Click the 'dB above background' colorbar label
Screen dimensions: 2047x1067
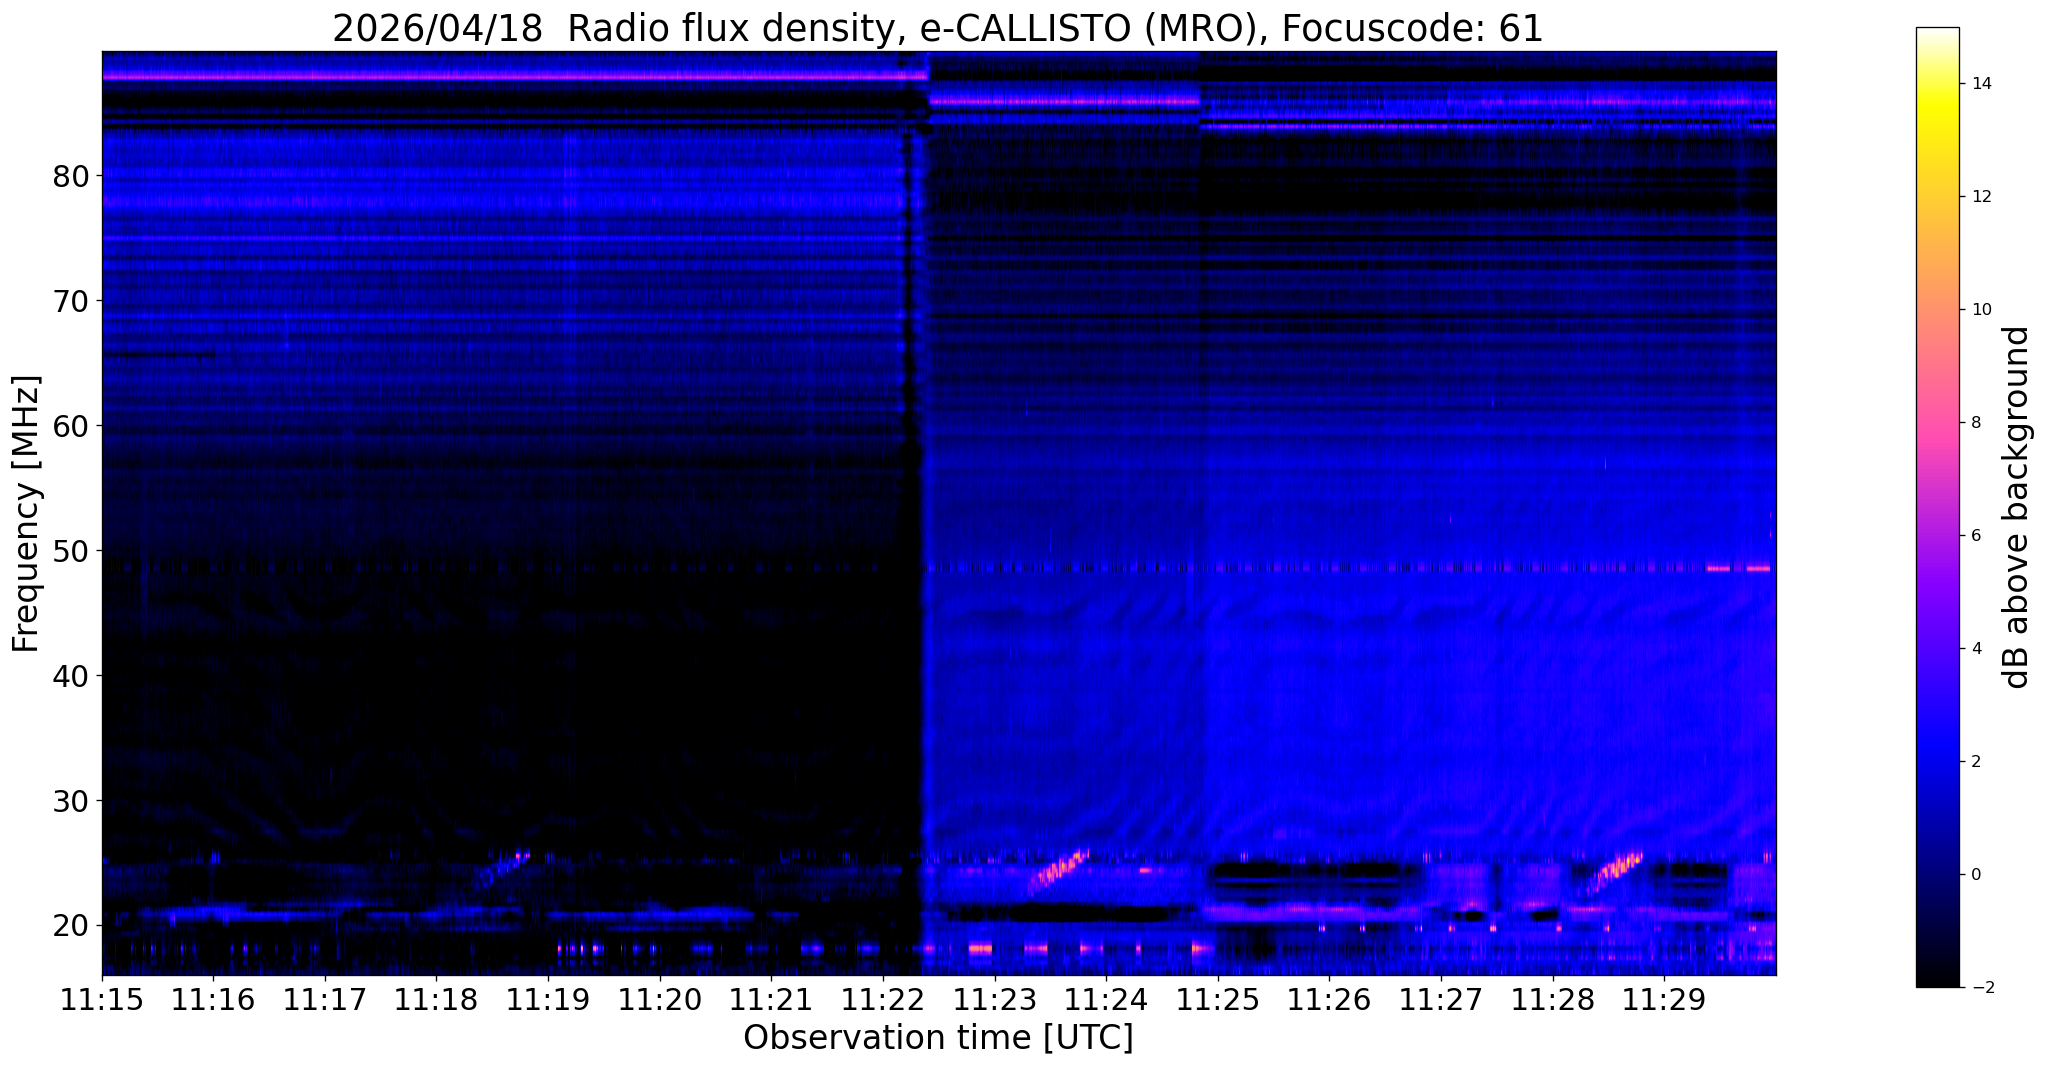click(x=2017, y=507)
